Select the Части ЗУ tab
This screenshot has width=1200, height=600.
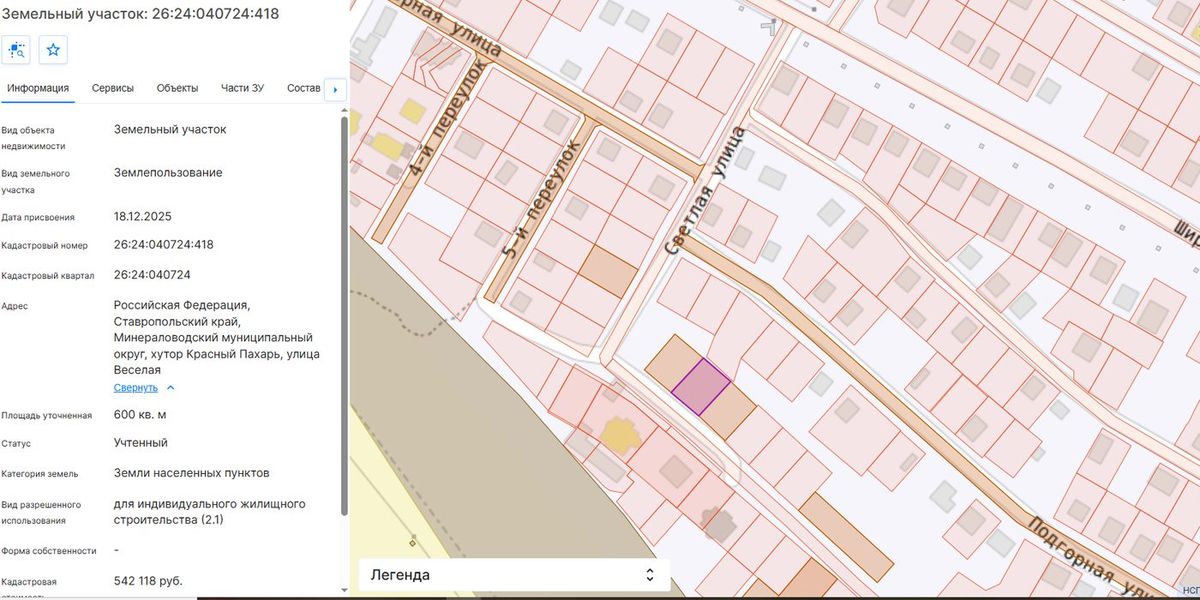pos(242,88)
